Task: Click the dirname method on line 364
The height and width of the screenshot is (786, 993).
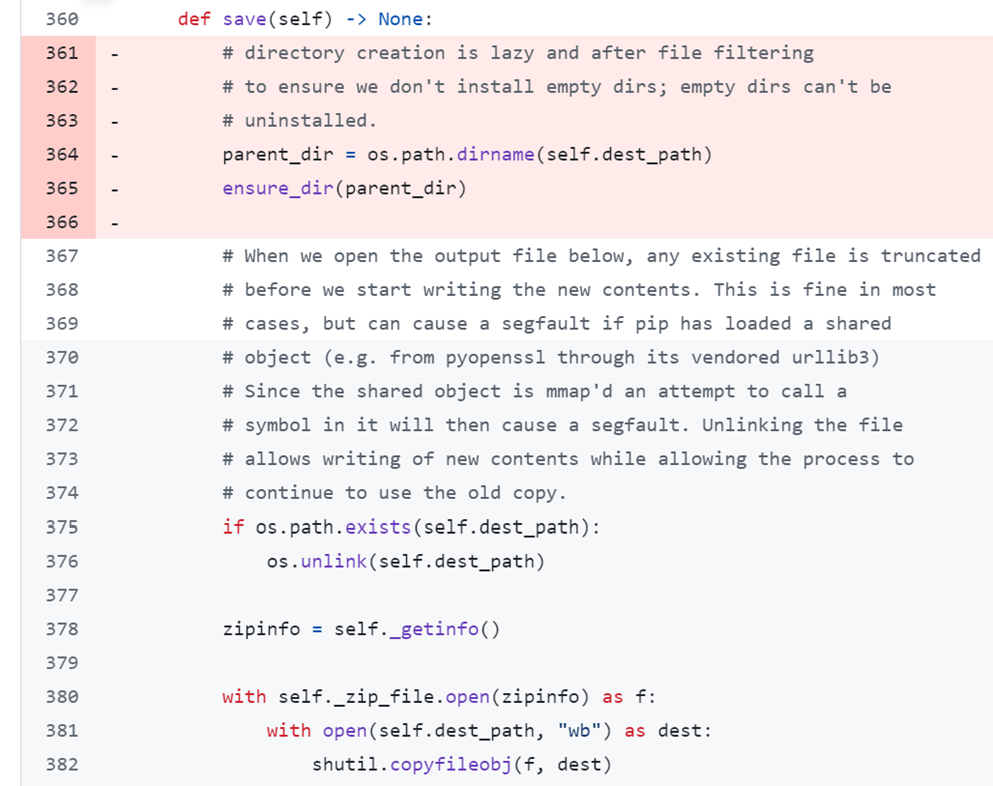Action: [x=495, y=155]
